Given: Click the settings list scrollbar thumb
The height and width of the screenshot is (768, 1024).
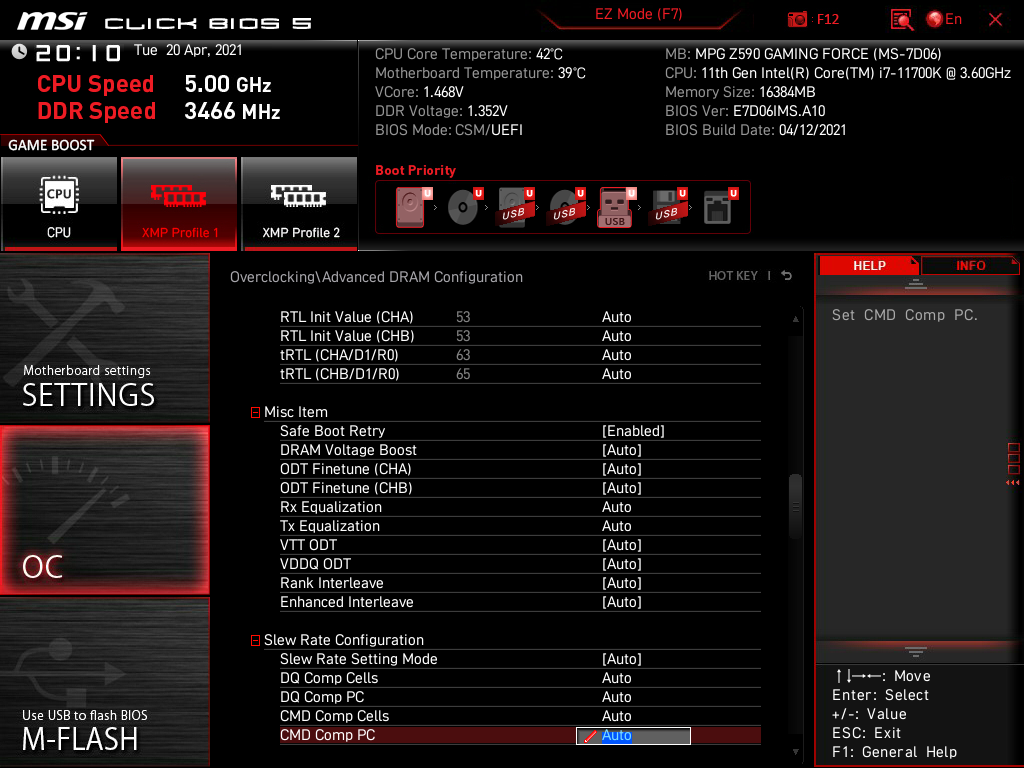Looking at the screenshot, I should [x=795, y=506].
